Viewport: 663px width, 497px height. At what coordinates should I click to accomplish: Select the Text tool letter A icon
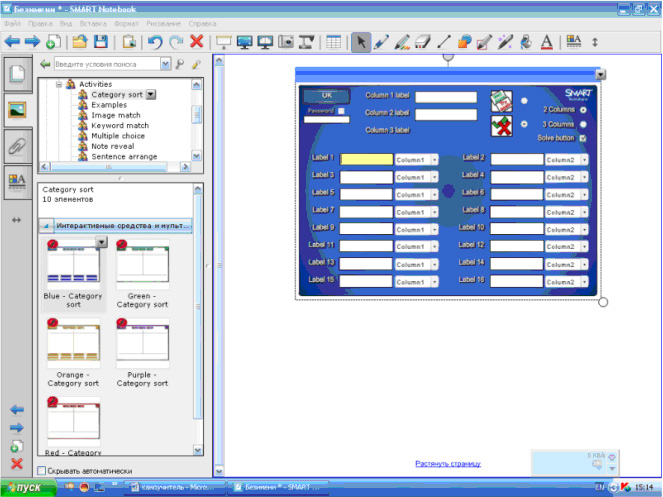546,42
